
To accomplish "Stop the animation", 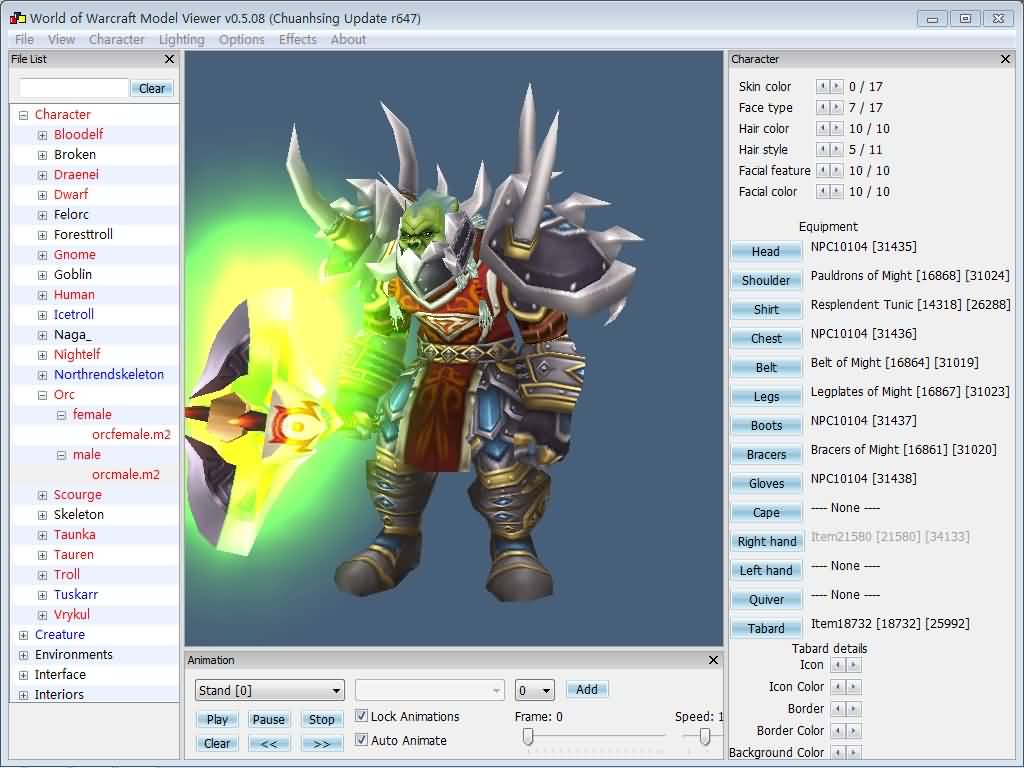I will pyautogui.click(x=321, y=720).
